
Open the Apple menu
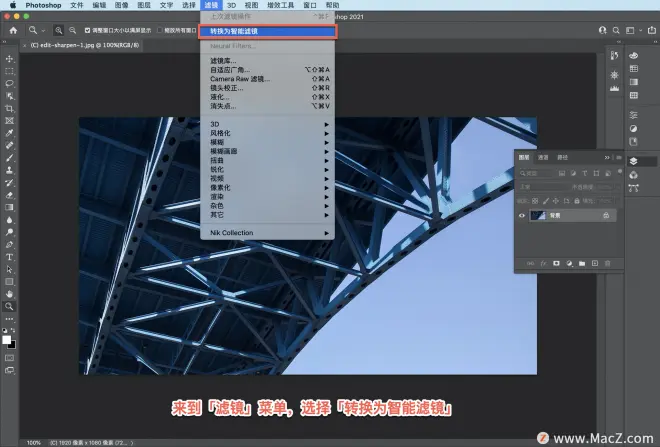click(x=13, y=5)
